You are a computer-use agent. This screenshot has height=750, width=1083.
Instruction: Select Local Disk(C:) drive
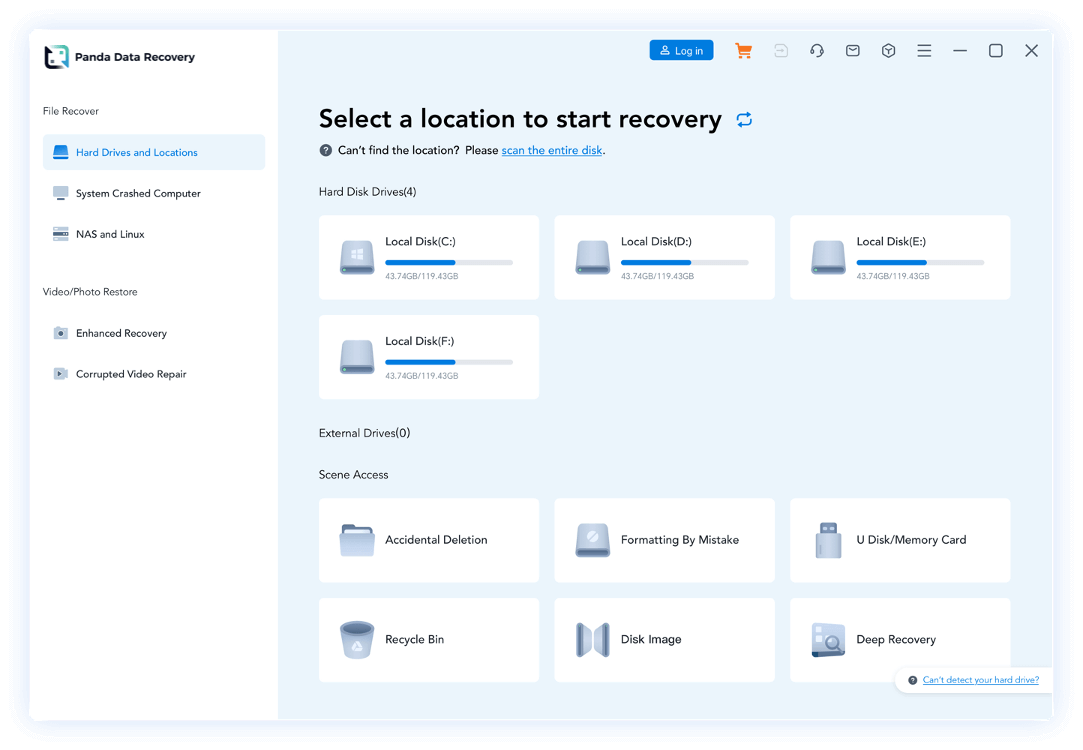pyautogui.click(x=428, y=257)
